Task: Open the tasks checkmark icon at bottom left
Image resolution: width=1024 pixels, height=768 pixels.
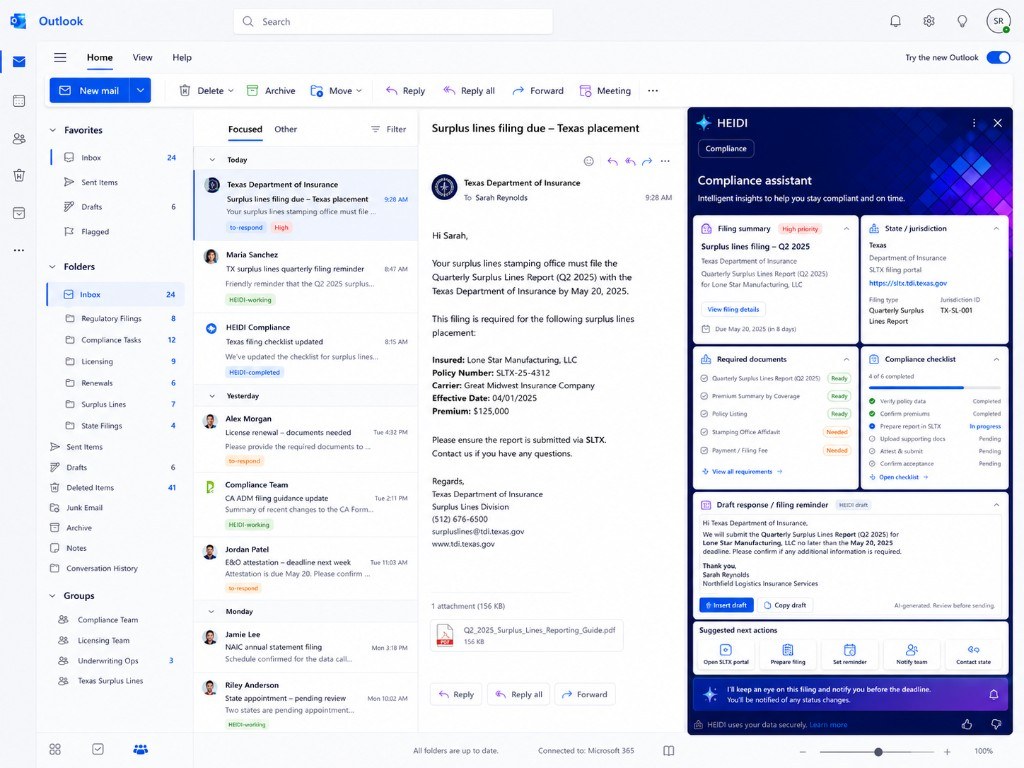Action: (x=98, y=749)
